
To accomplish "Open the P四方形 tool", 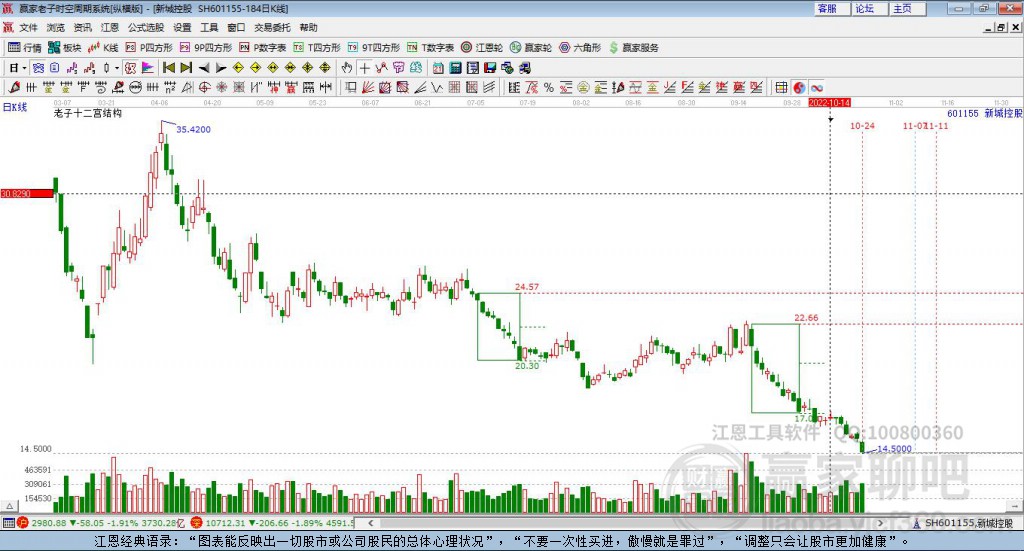I will click(x=149, y=48).
